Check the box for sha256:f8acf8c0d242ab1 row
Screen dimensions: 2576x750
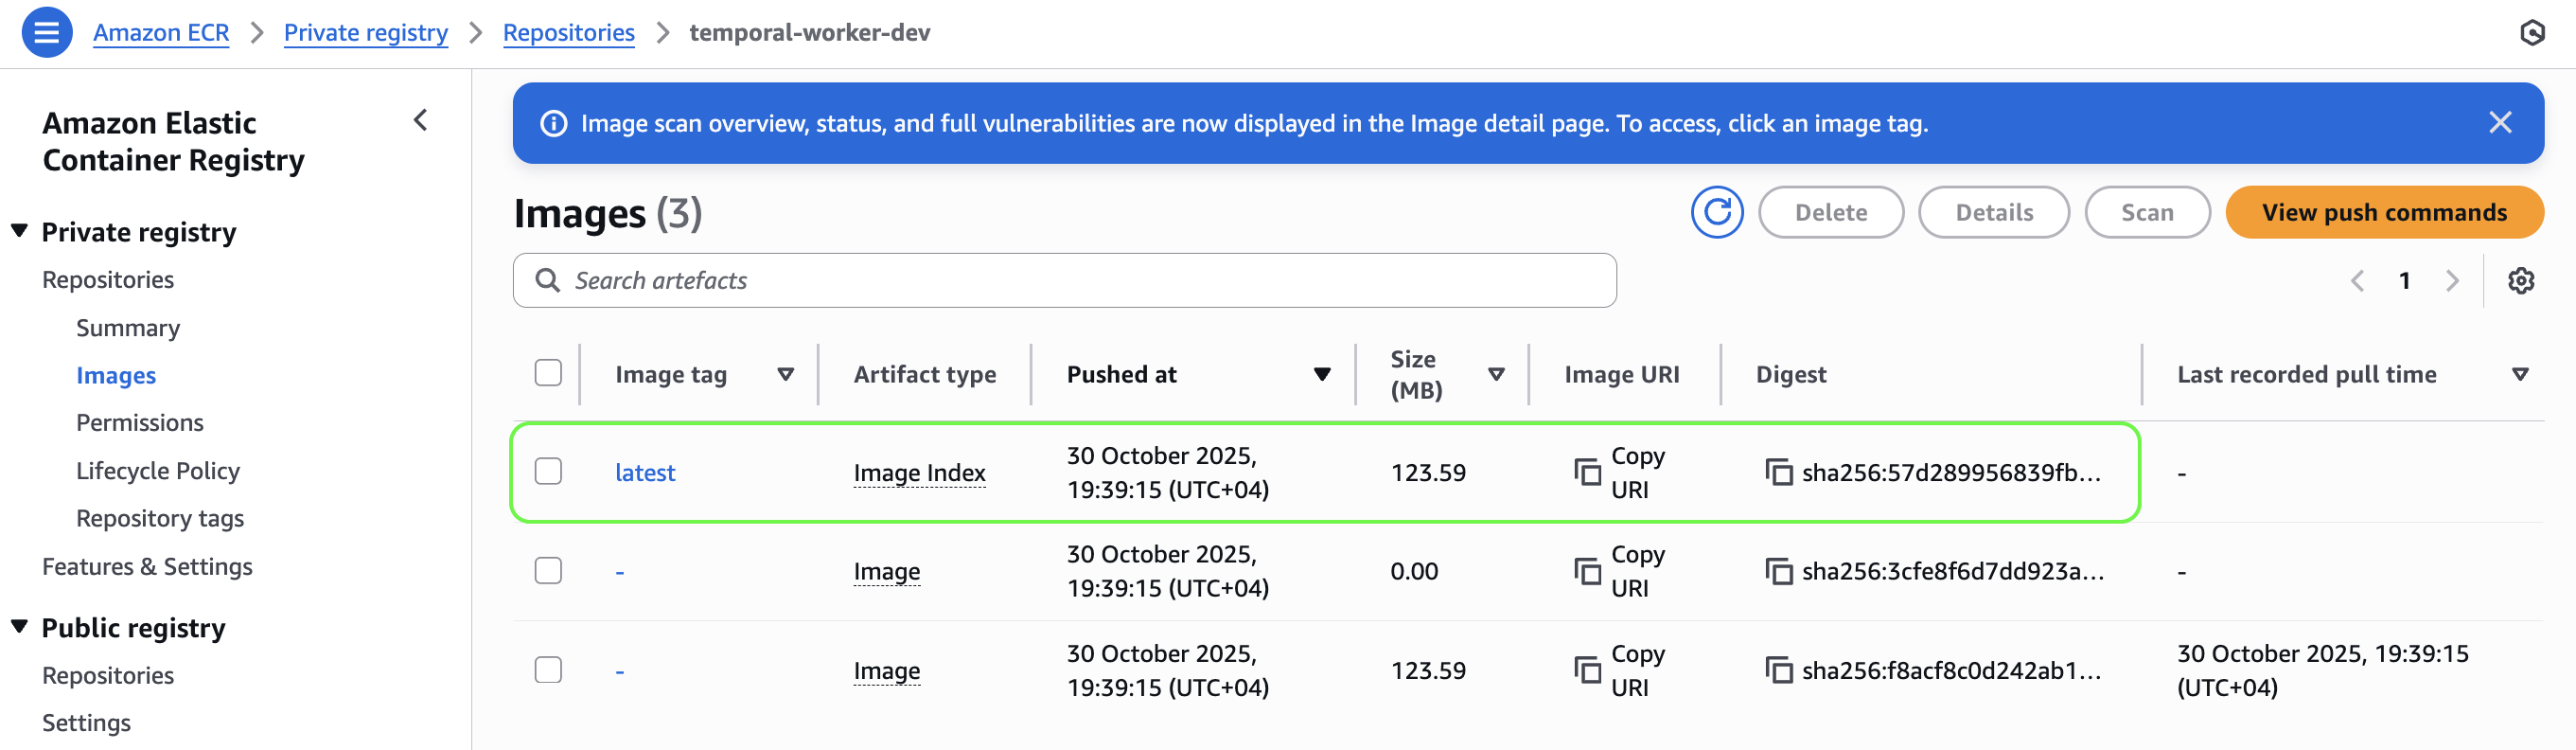(548, 669)
